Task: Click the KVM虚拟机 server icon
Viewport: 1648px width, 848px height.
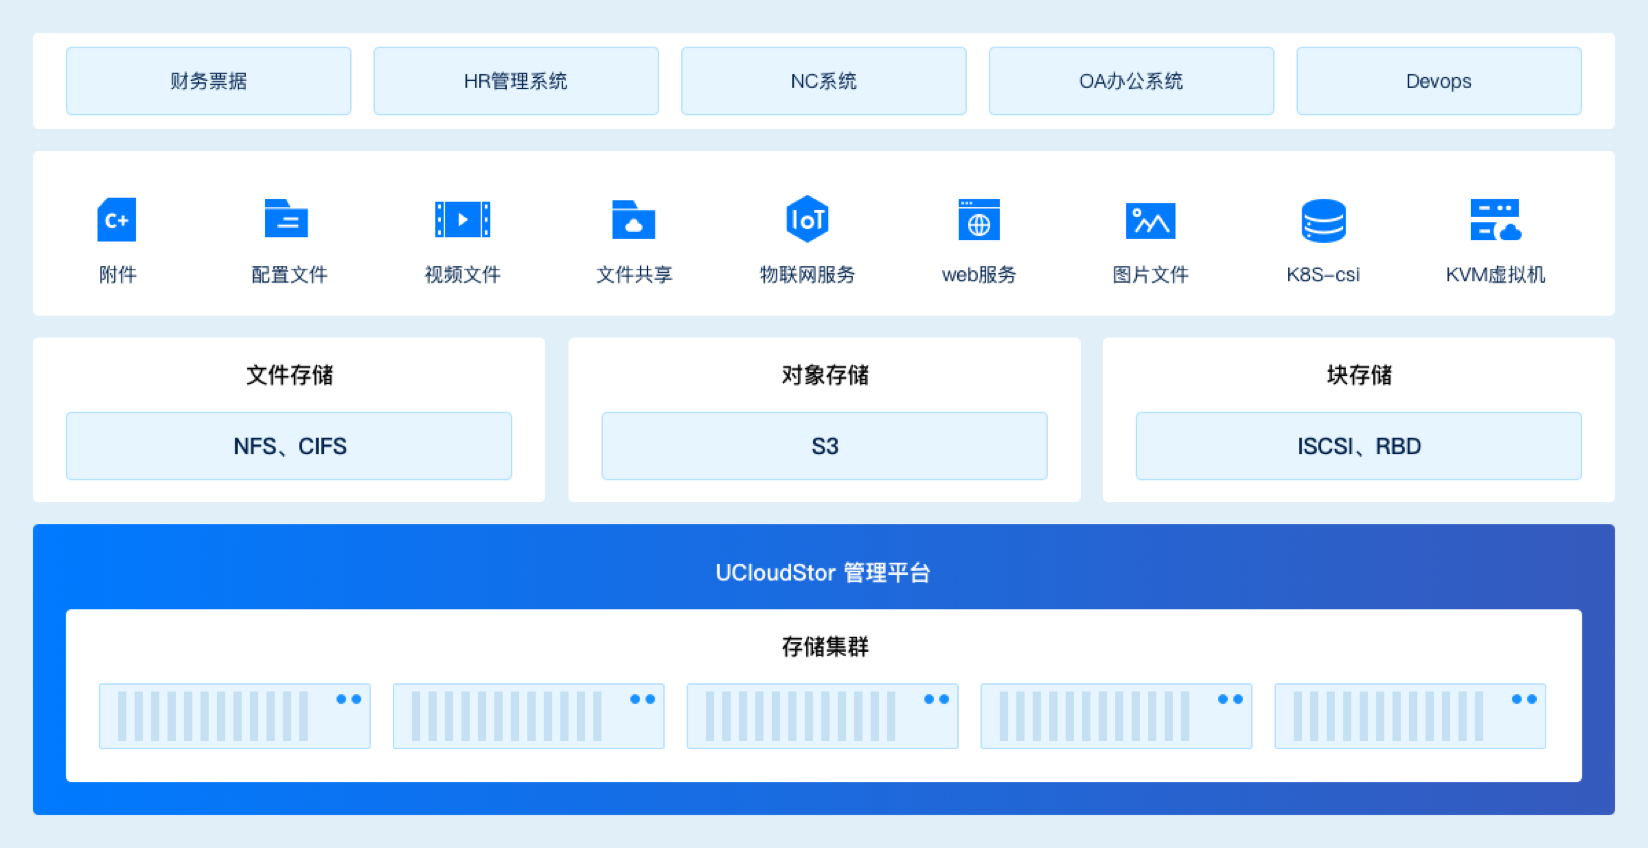Action: tap(1496, 220)
